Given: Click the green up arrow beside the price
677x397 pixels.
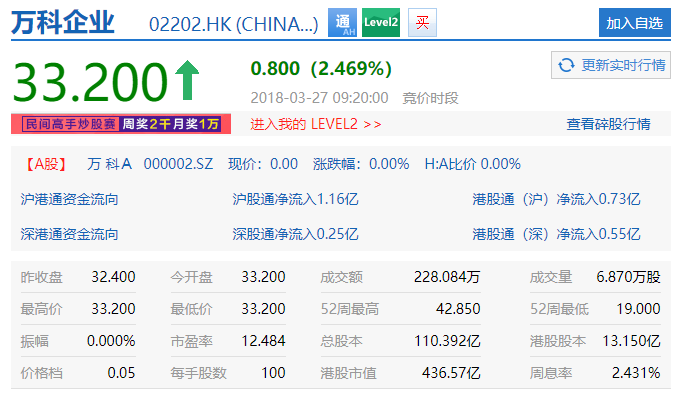Looking at the screenshot, I should pos(187,80).
